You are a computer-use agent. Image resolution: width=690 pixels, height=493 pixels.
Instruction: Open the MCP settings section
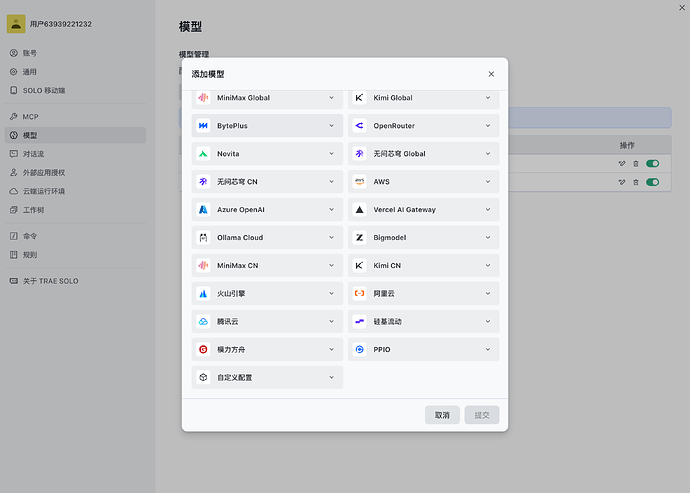click(75, 117)
